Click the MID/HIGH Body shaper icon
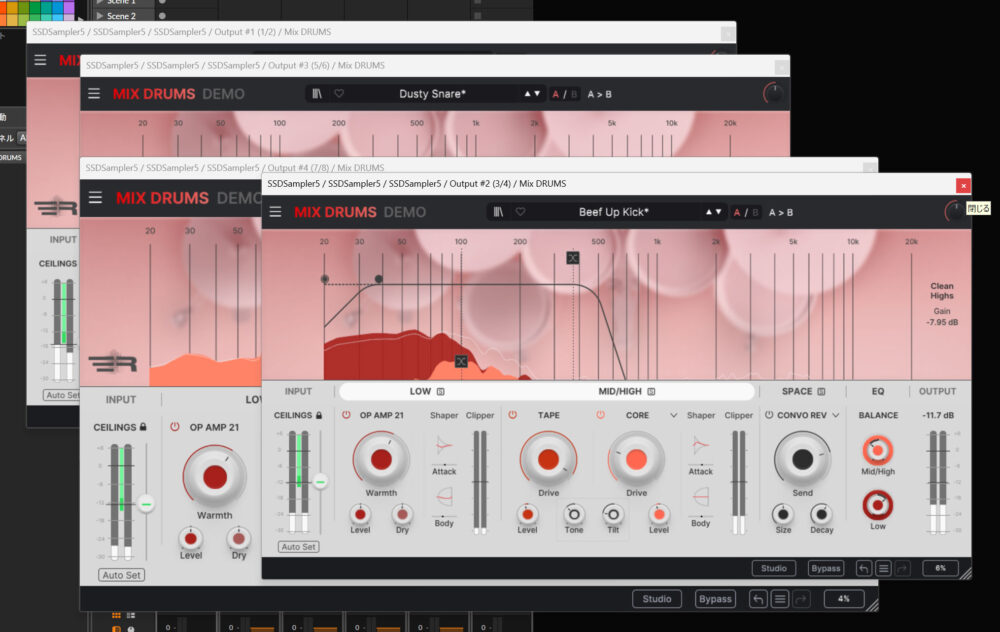 coord(700,497)
